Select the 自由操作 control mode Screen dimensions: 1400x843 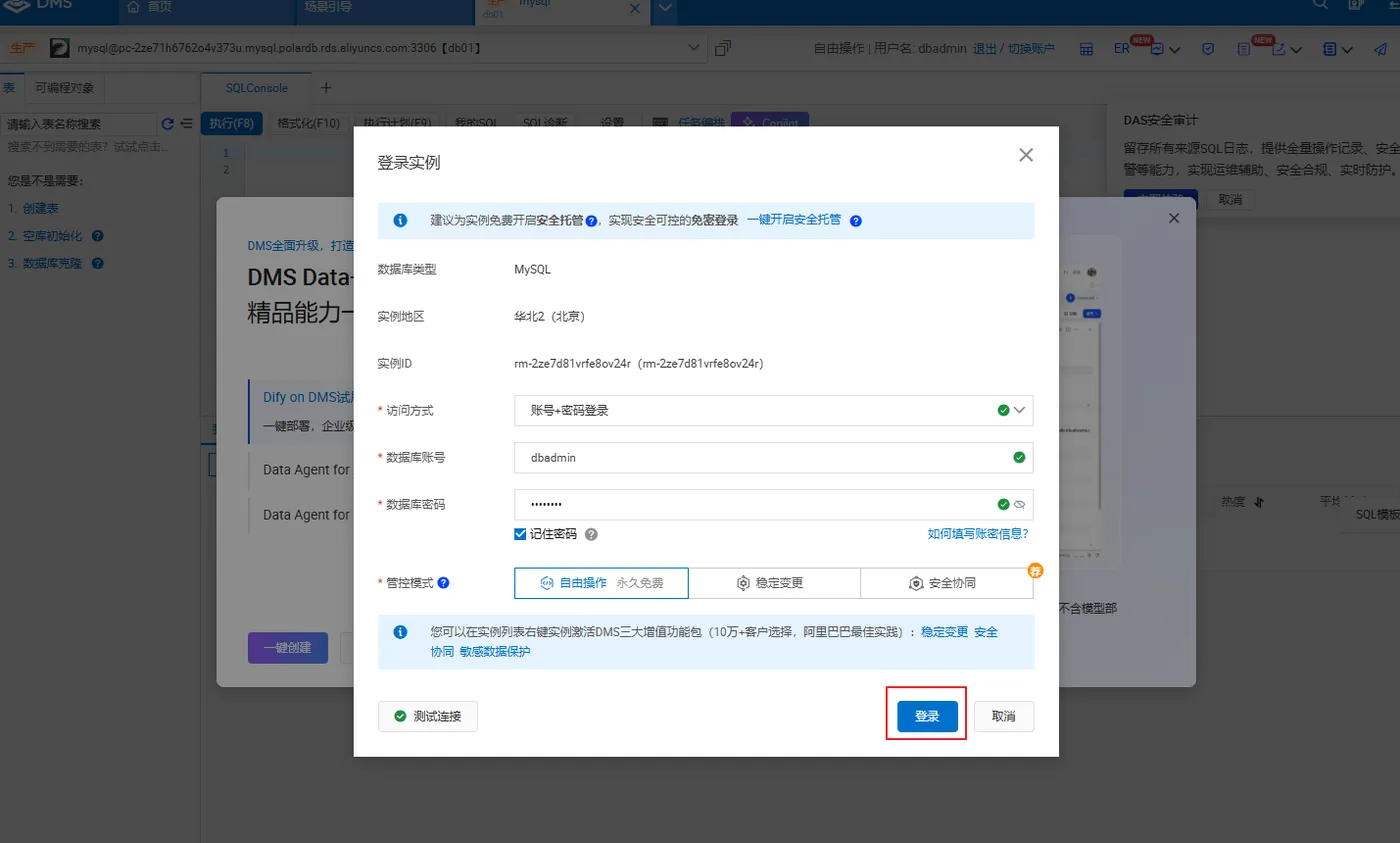[601, 583]
